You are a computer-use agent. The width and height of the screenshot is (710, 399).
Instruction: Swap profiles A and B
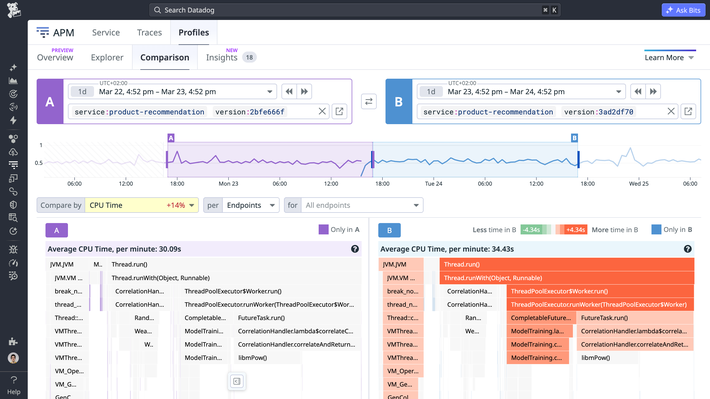click(x=369, y=101)
